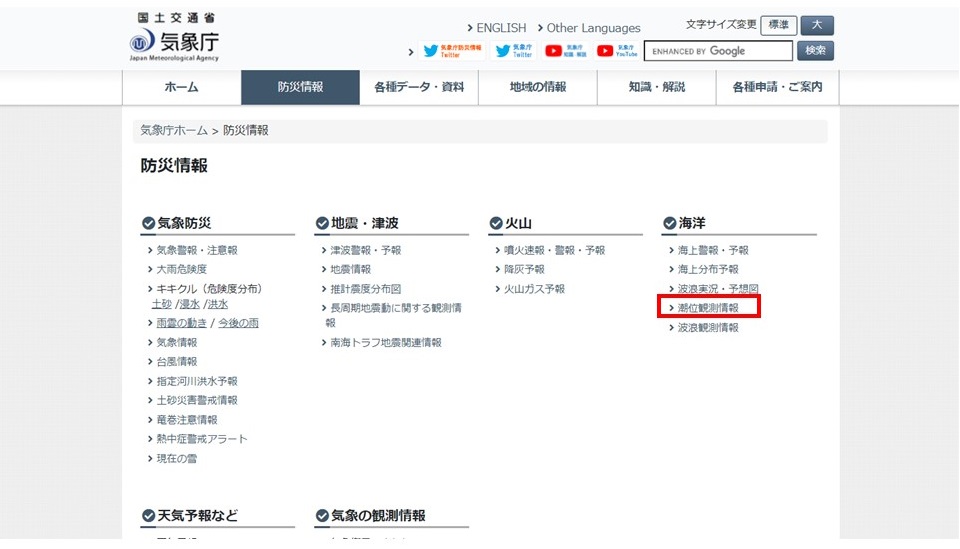Screen dimensions: 960x549
Task: Open the 土砂 kikikuru link
Action: click(162, 304)
